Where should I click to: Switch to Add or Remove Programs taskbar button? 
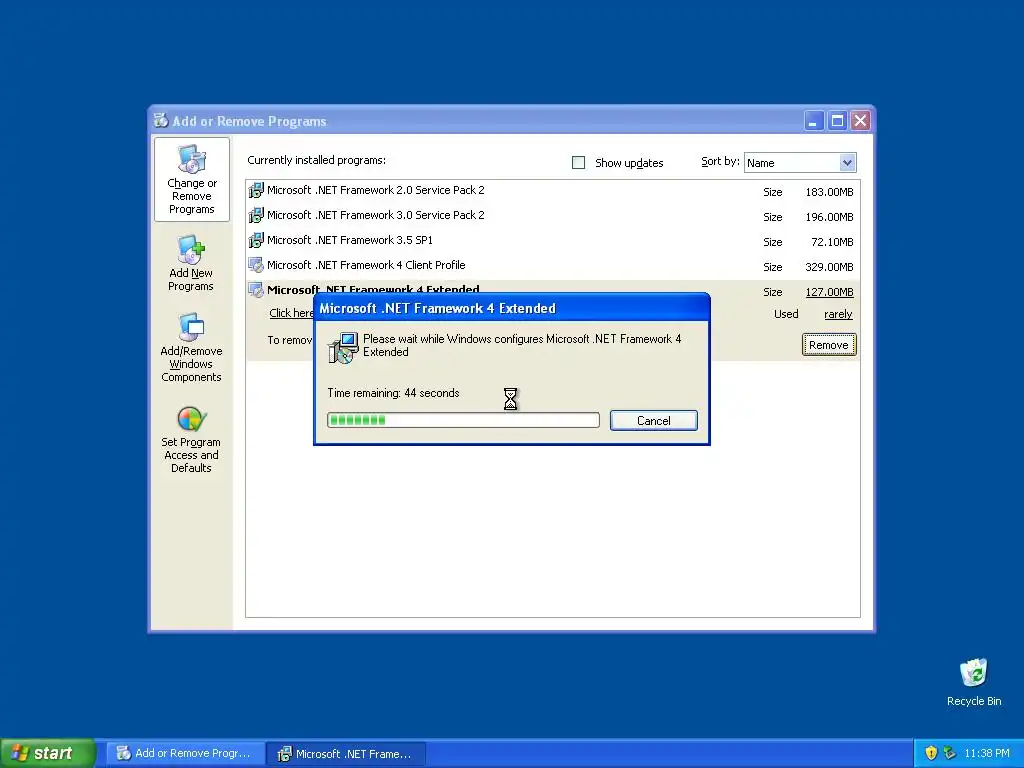(x=185, y=754)
